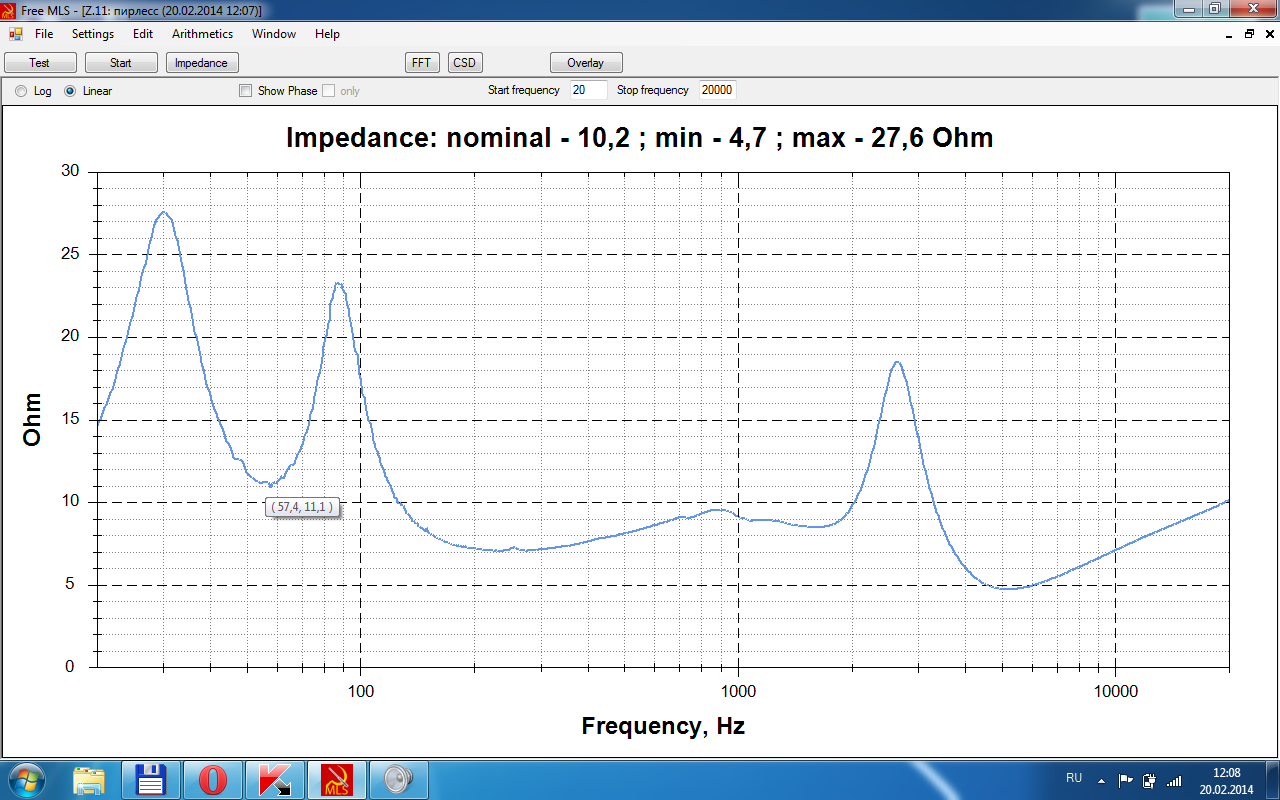
Task: Focus the Stop frequency input field
Action: 718,90
